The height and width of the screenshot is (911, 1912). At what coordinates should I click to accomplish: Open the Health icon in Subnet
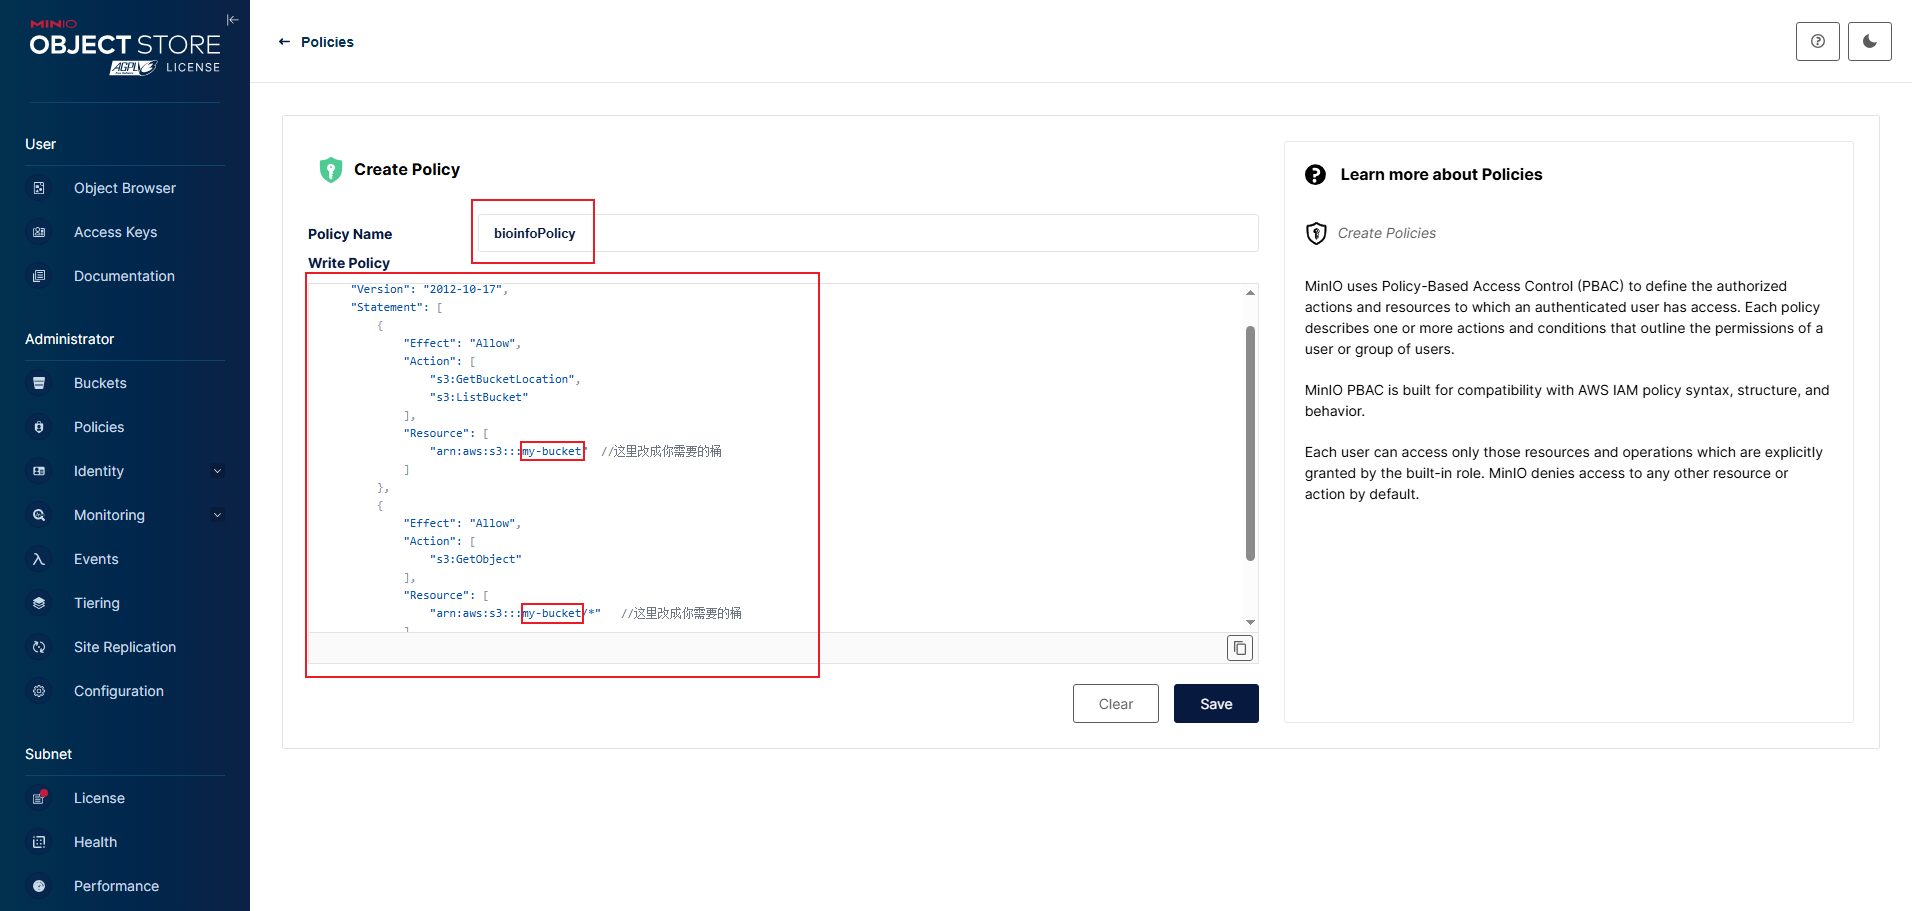(39, 842)
